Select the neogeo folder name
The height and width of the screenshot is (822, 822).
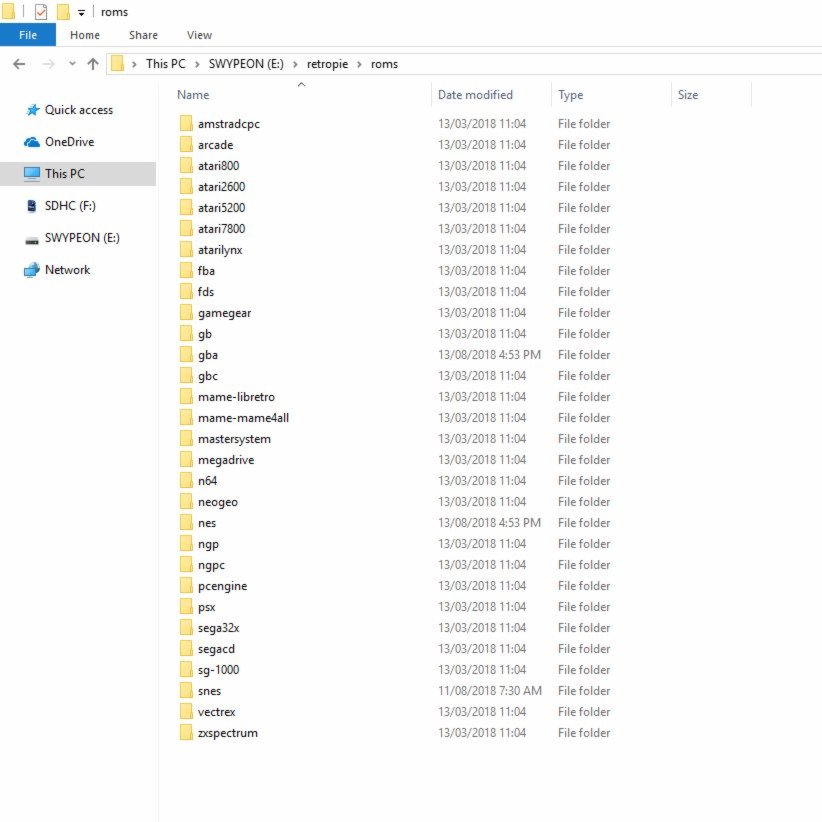tap(218, 502)
